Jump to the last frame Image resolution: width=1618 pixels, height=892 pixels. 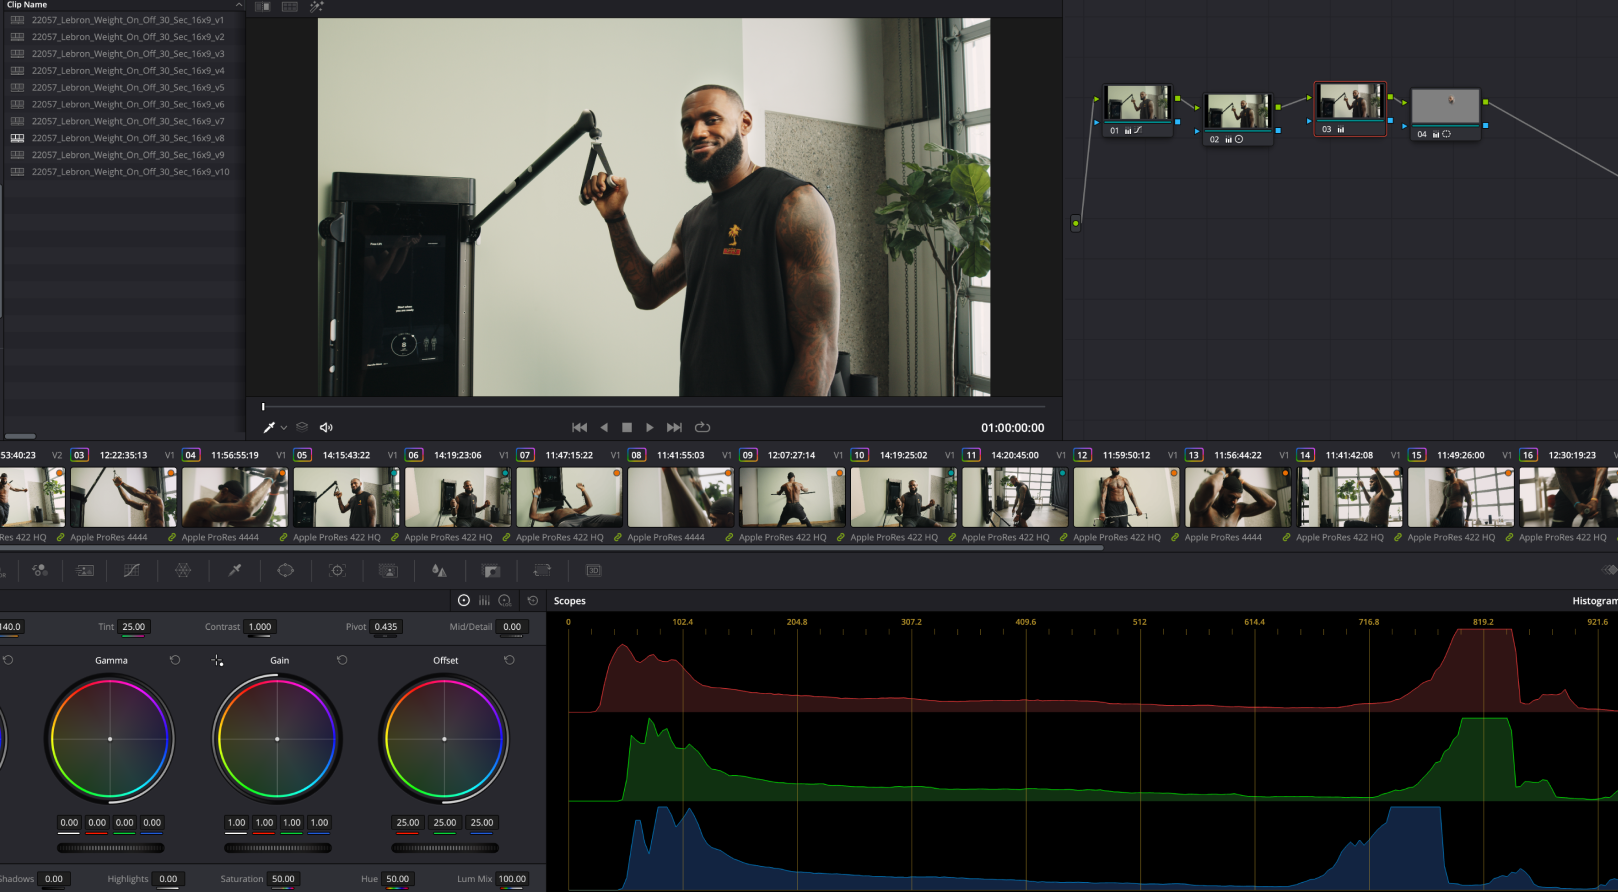tap(674, 427)
